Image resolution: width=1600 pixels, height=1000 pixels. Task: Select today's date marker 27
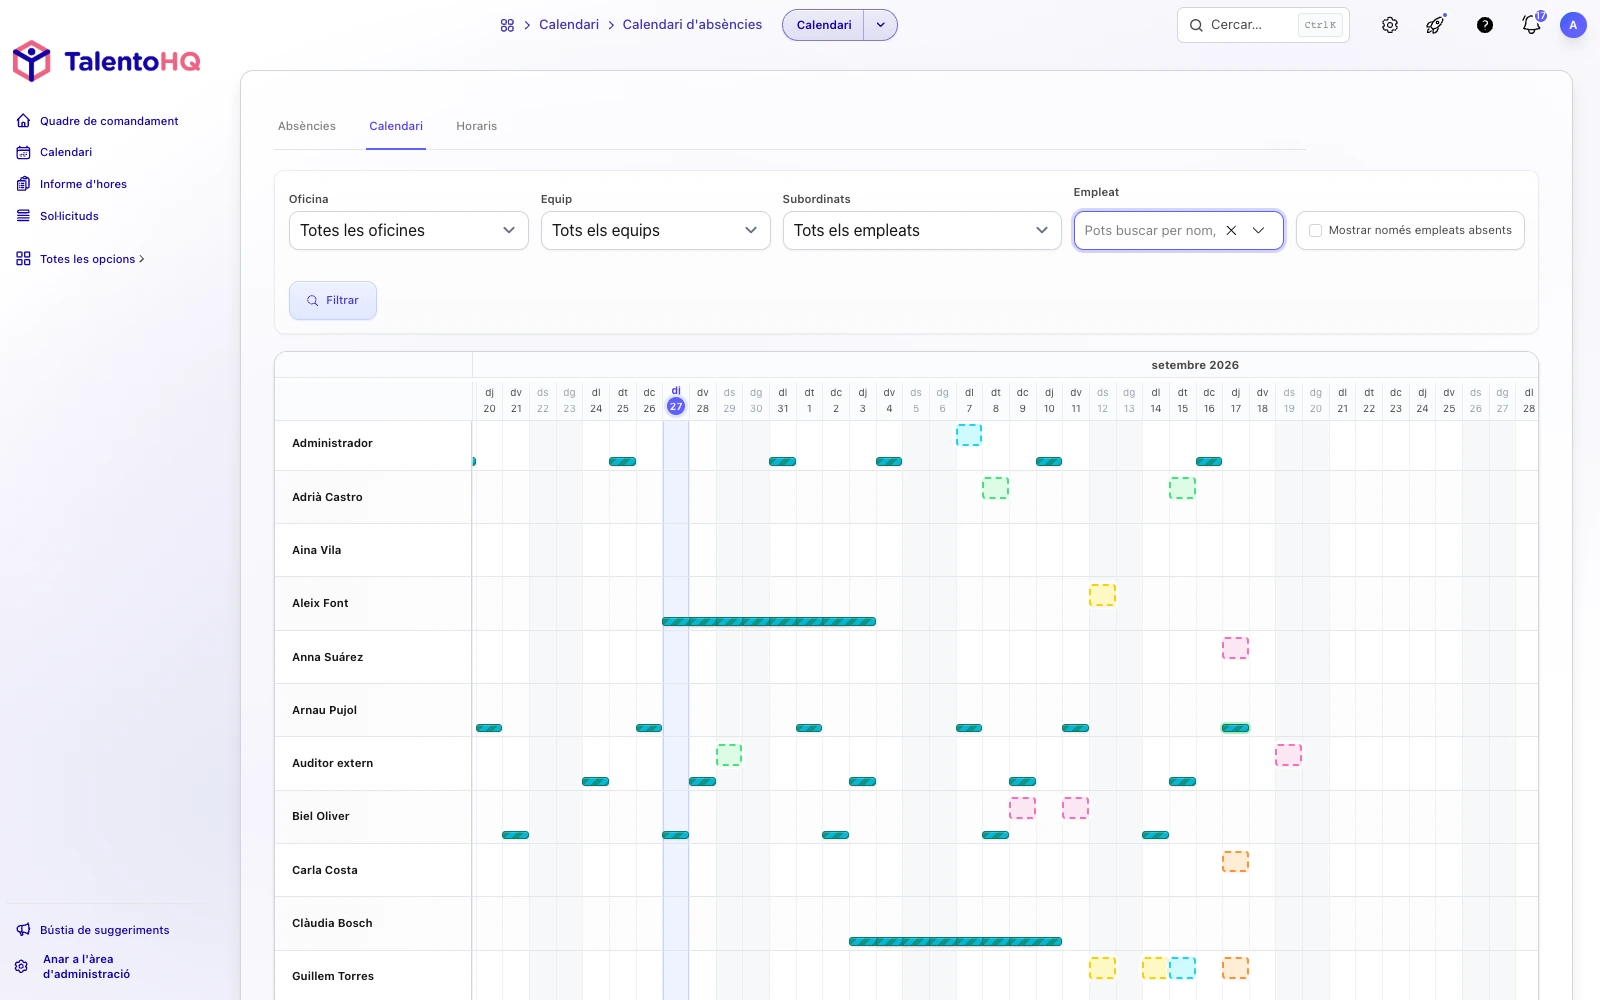point(676,407)
